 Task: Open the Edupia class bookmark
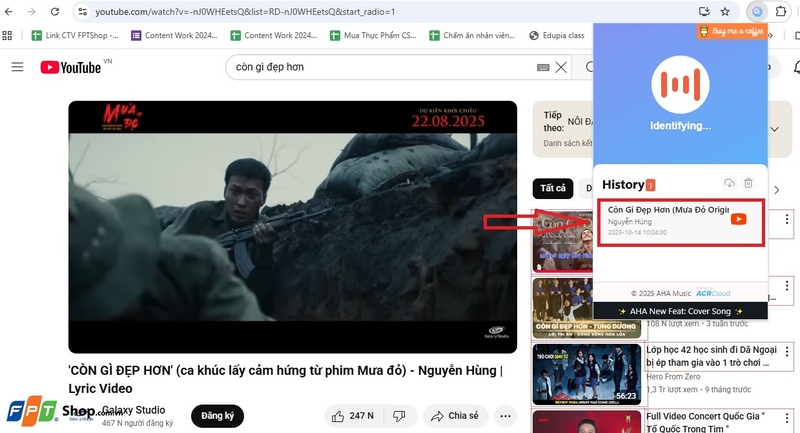pos(557,35)
